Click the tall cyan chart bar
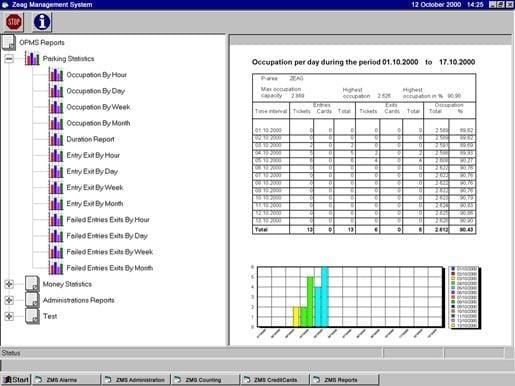515x386 pixels. (325, 296)
